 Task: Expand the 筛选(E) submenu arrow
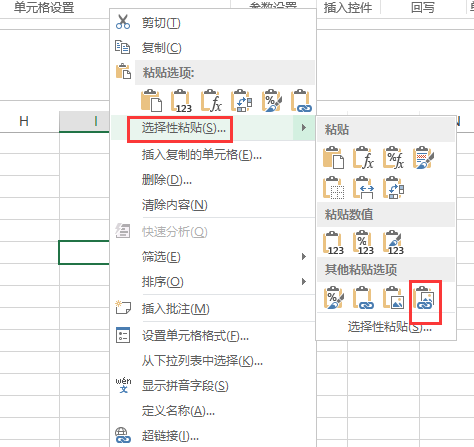304,256
